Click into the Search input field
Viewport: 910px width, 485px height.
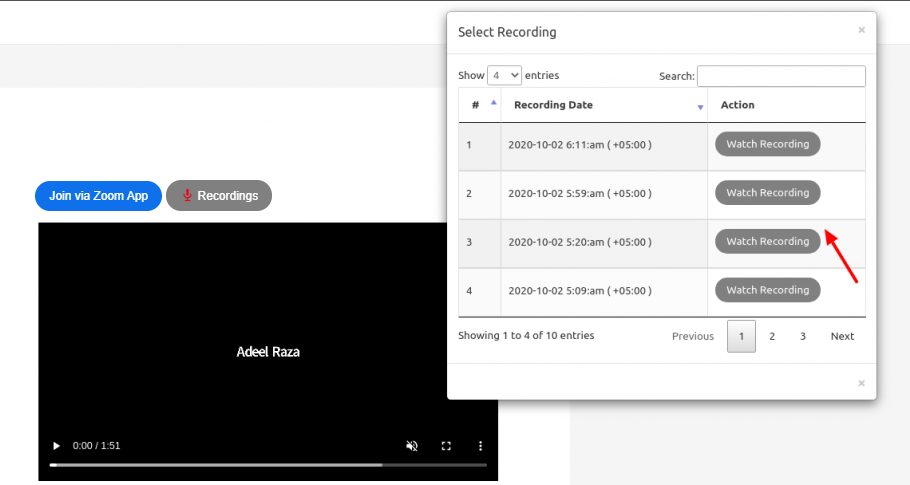[x=781, y=76]
